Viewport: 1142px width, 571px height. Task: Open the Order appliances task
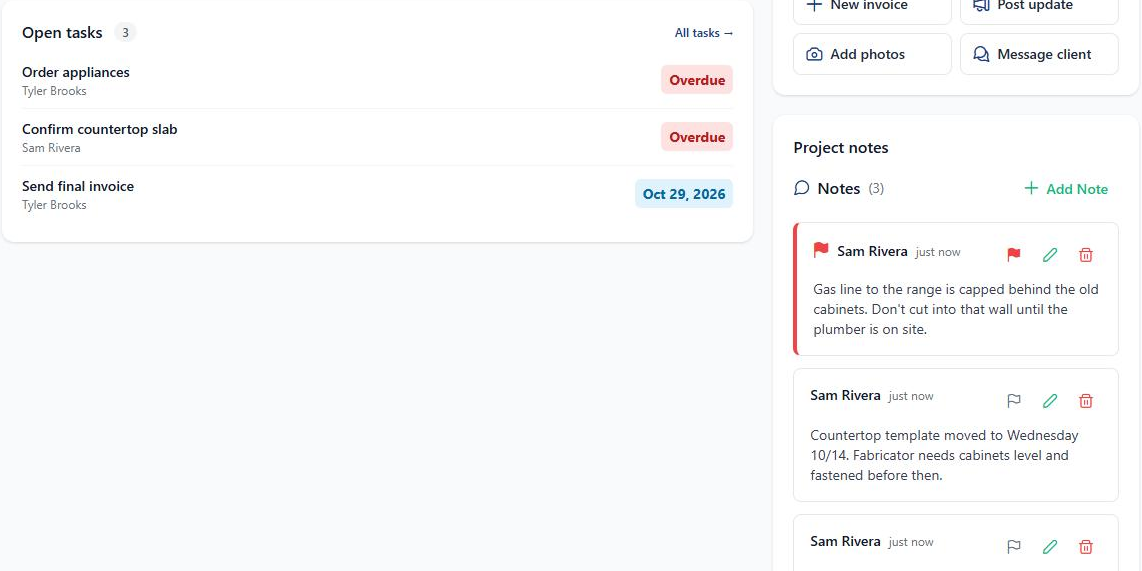(377, 80)
